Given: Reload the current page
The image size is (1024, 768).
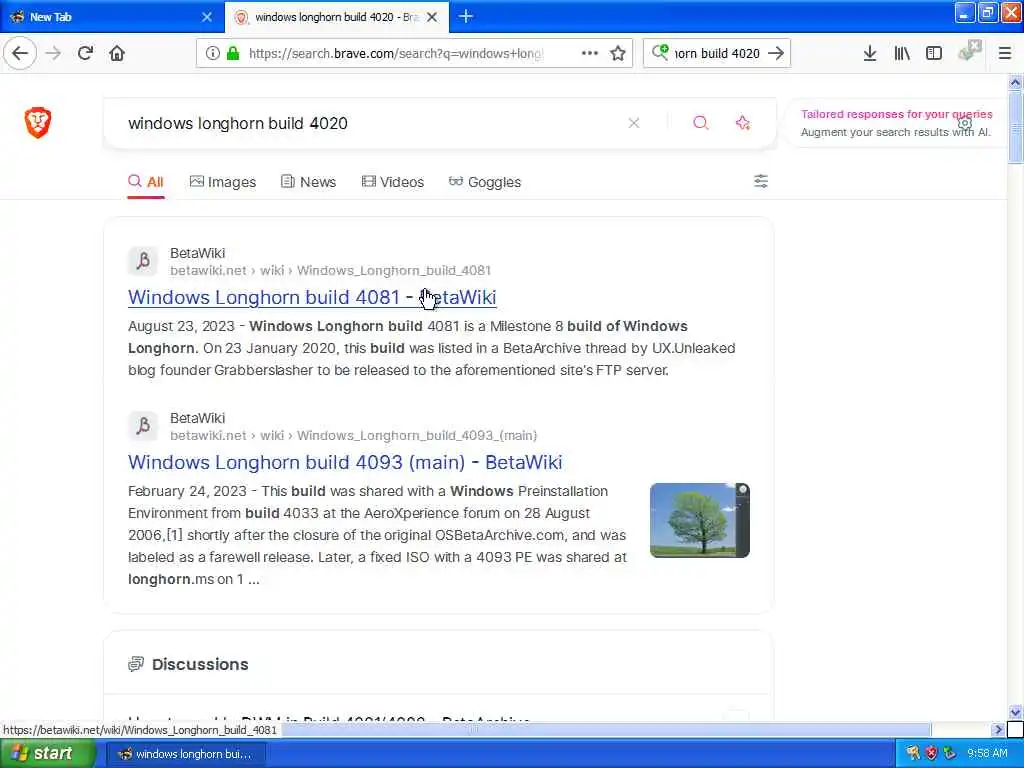Looking at the screenshot, I should pos(85,53).
